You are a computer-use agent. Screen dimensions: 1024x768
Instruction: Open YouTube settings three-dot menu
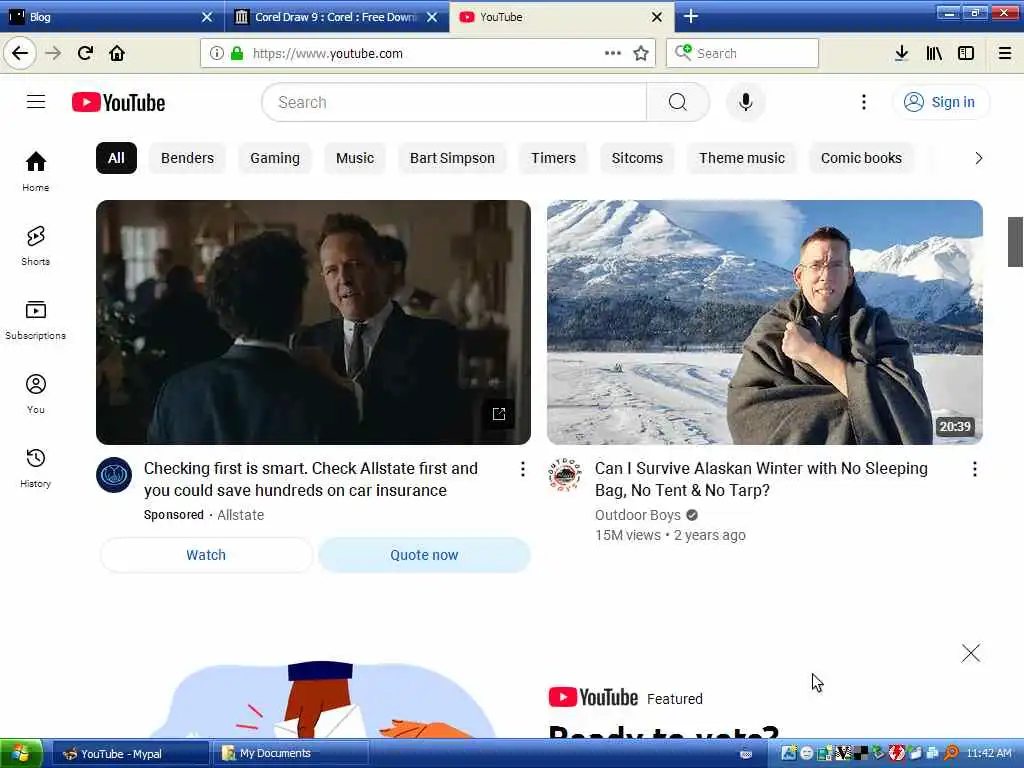863,102
